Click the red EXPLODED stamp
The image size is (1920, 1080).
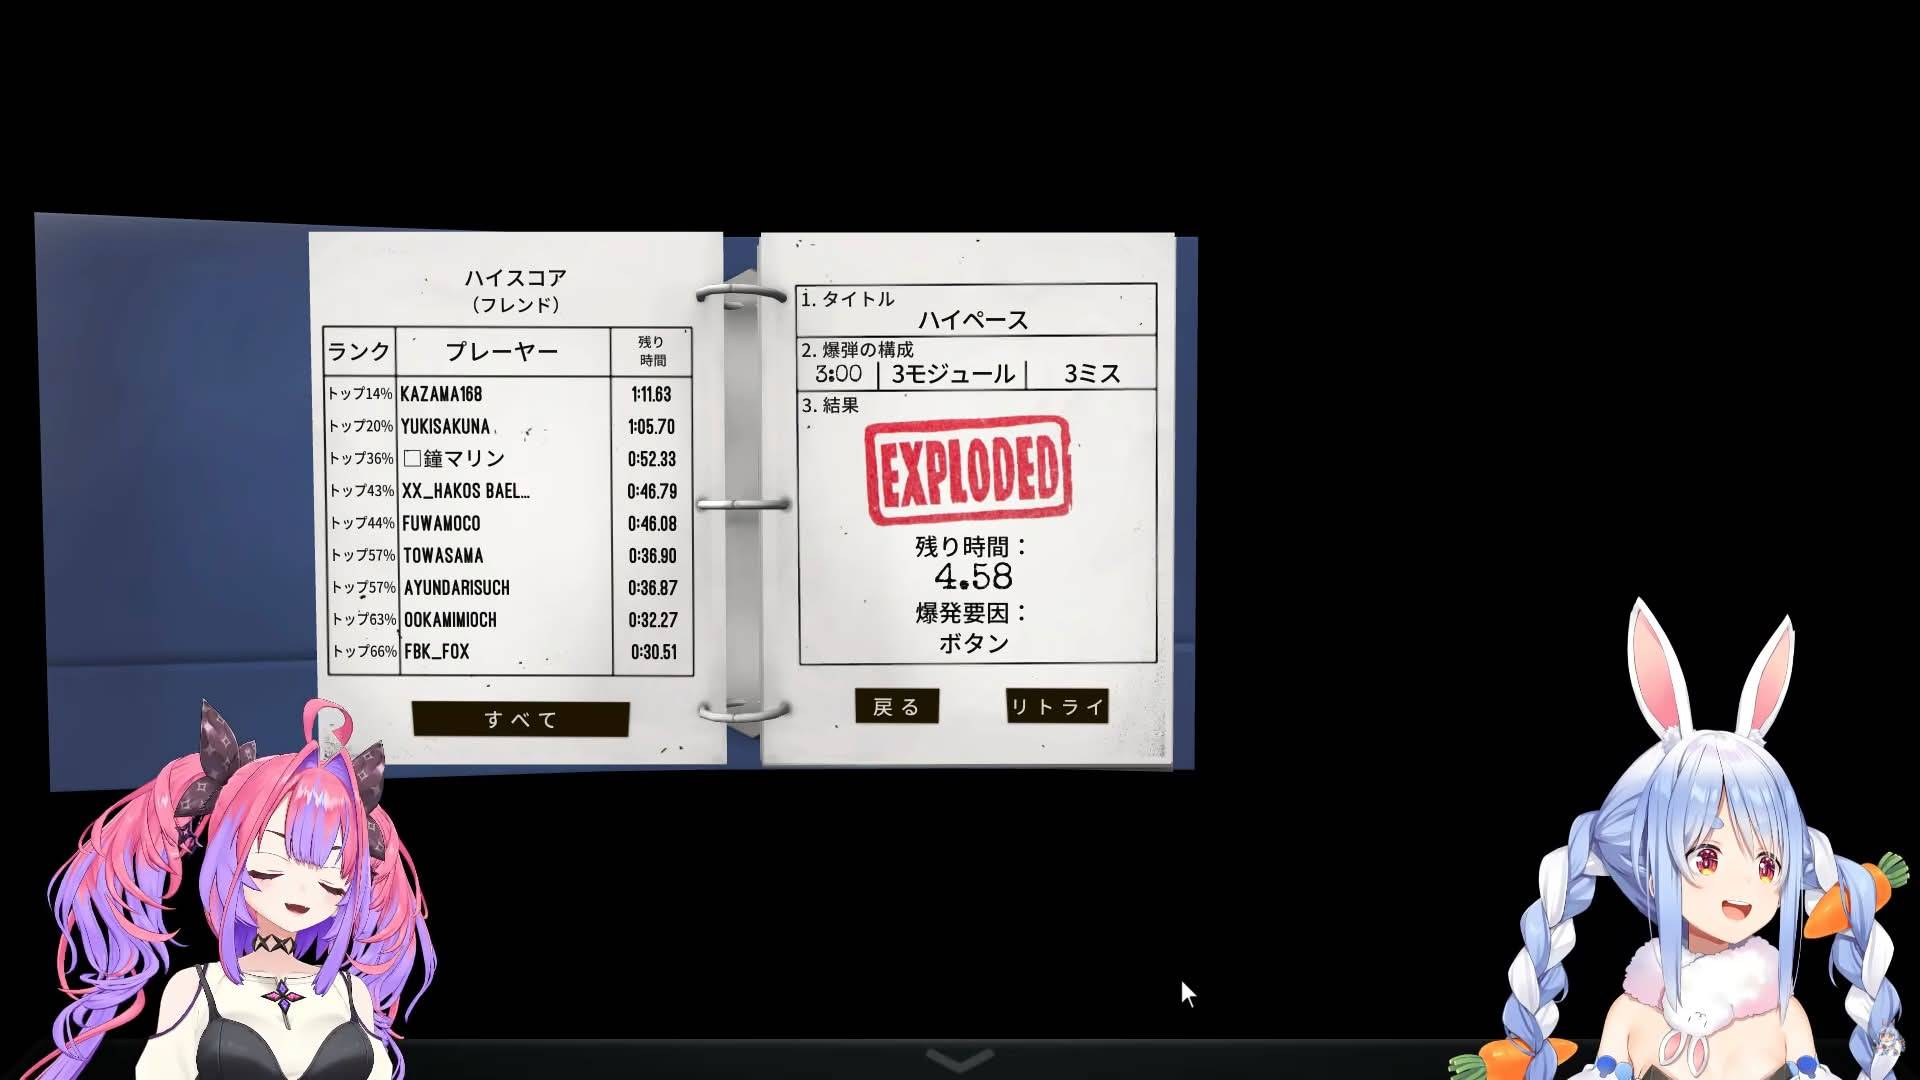click(967, 471)
